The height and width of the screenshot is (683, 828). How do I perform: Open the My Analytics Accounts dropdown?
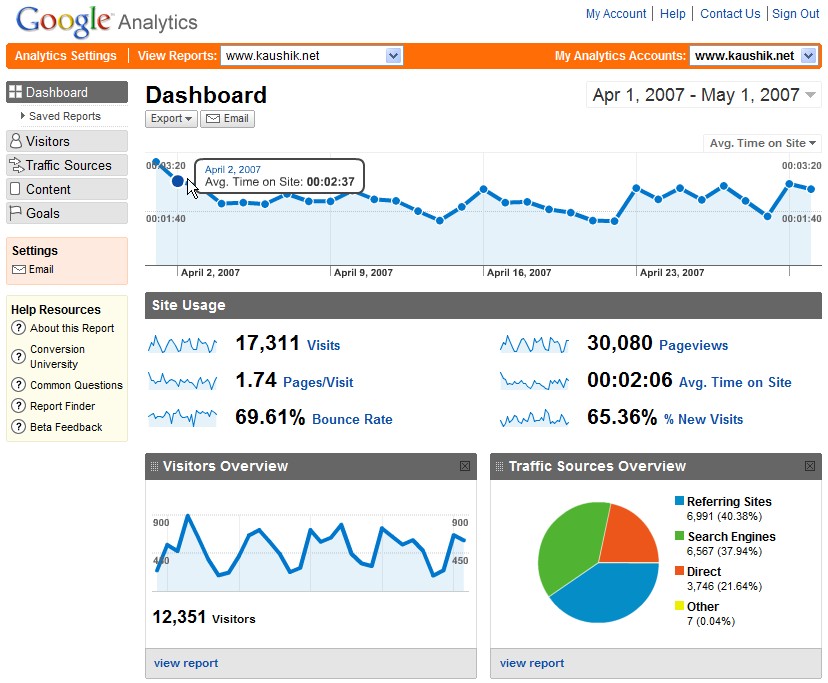click(x=808, y=56)
